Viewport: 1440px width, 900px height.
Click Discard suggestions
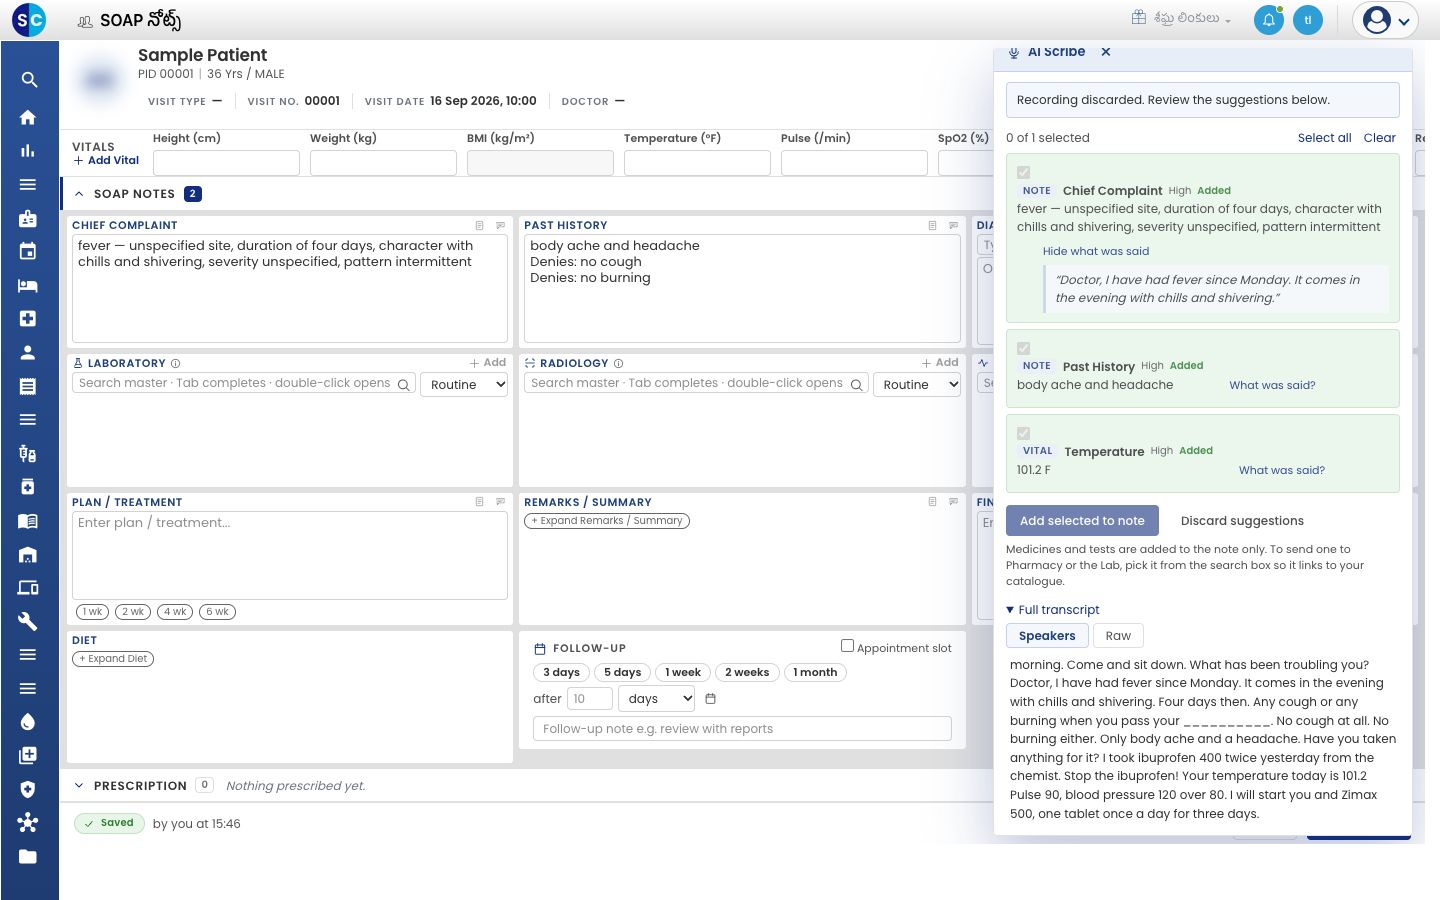coord(1242,521)
